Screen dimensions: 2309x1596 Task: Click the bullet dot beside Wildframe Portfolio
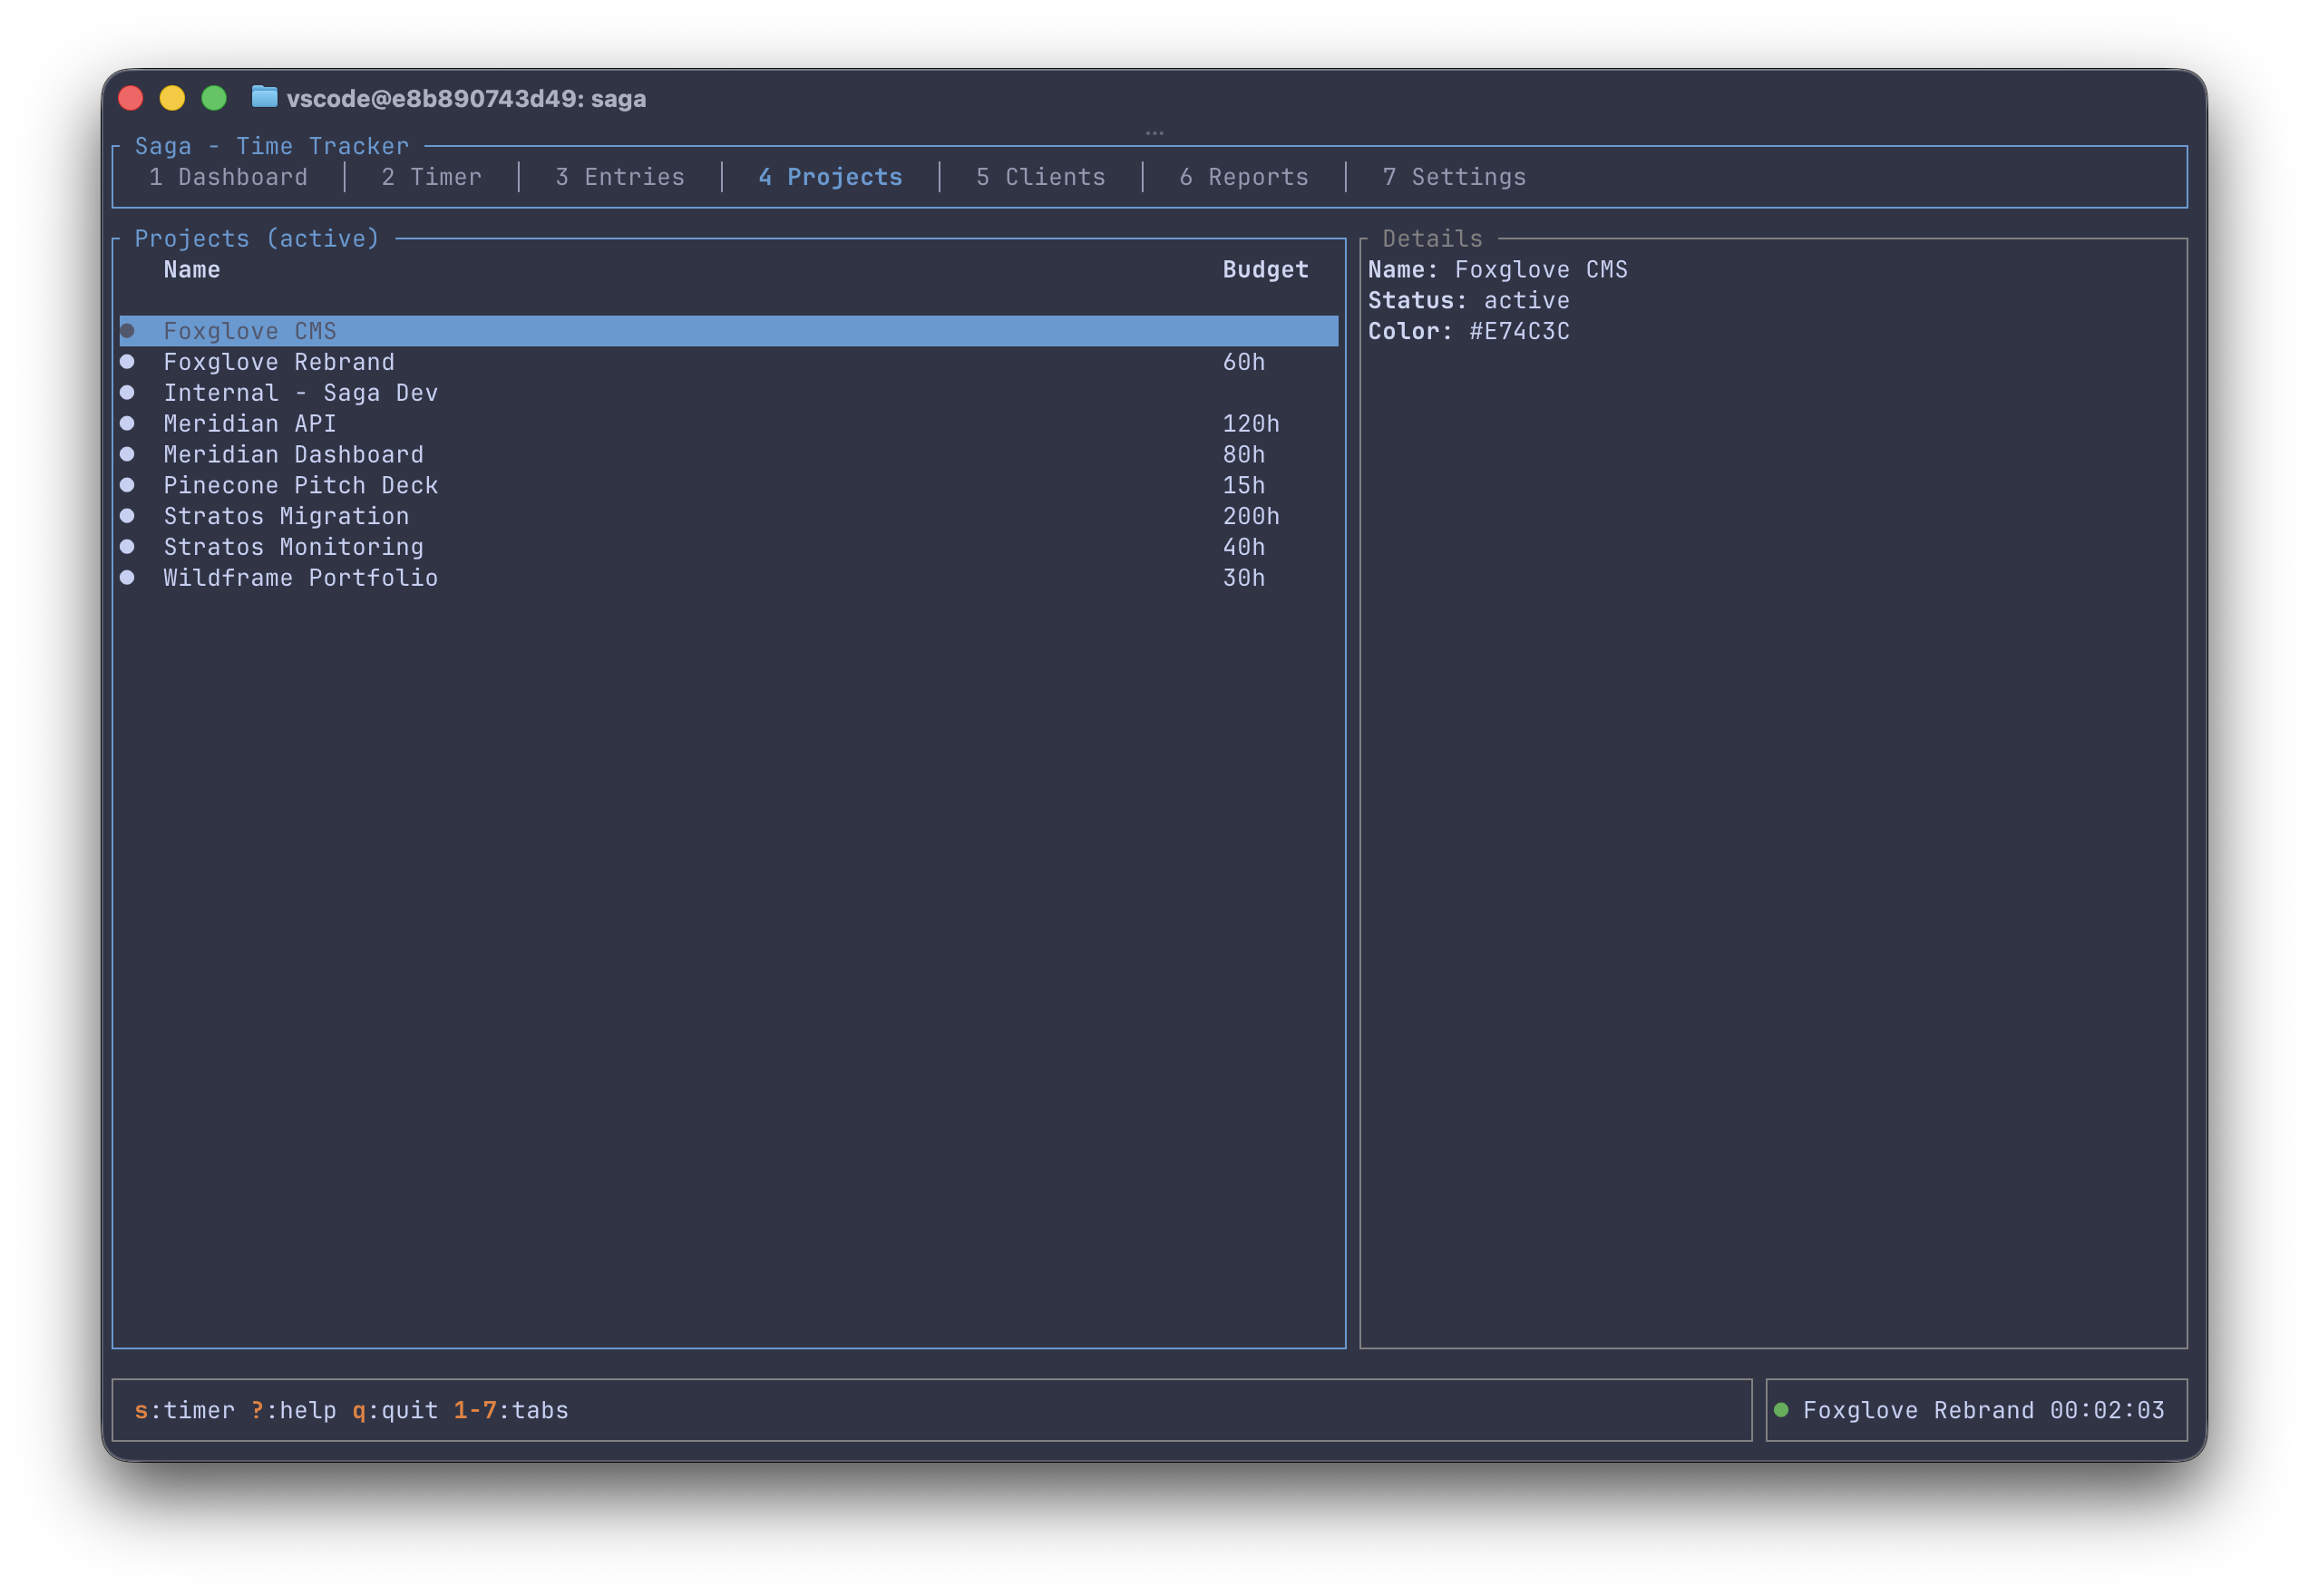127,577
